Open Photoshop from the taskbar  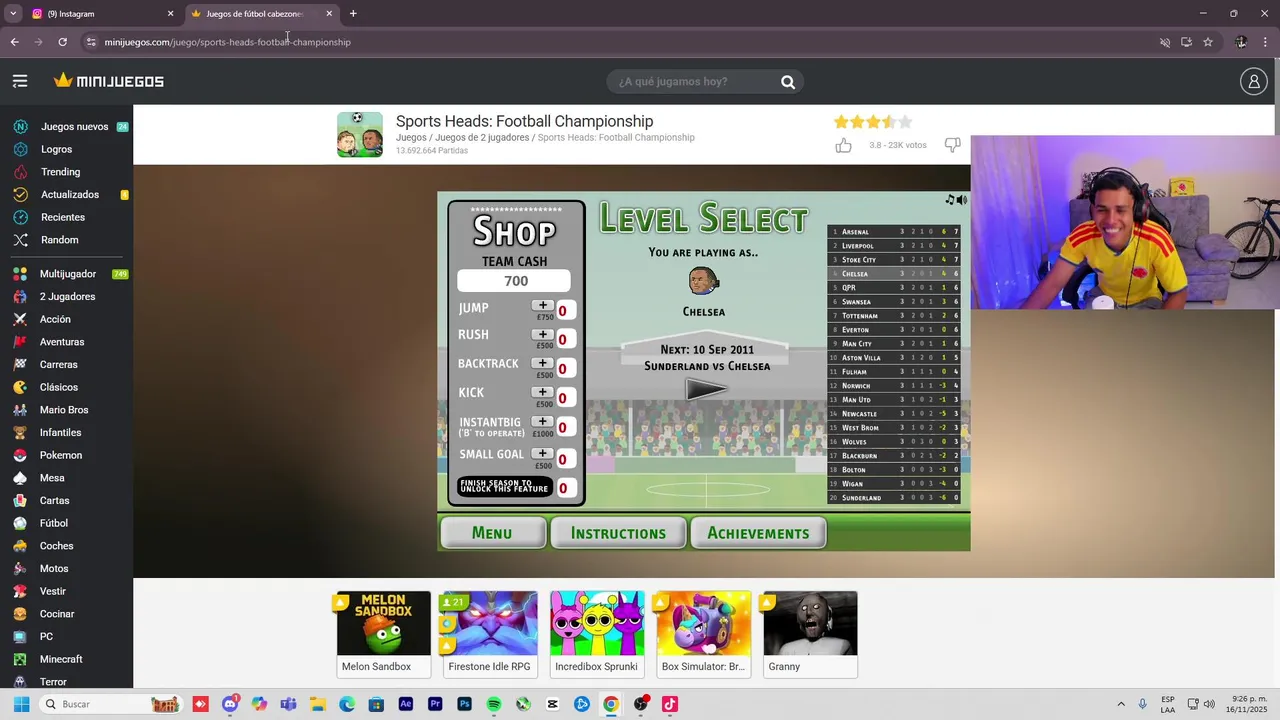click(464, 704)
